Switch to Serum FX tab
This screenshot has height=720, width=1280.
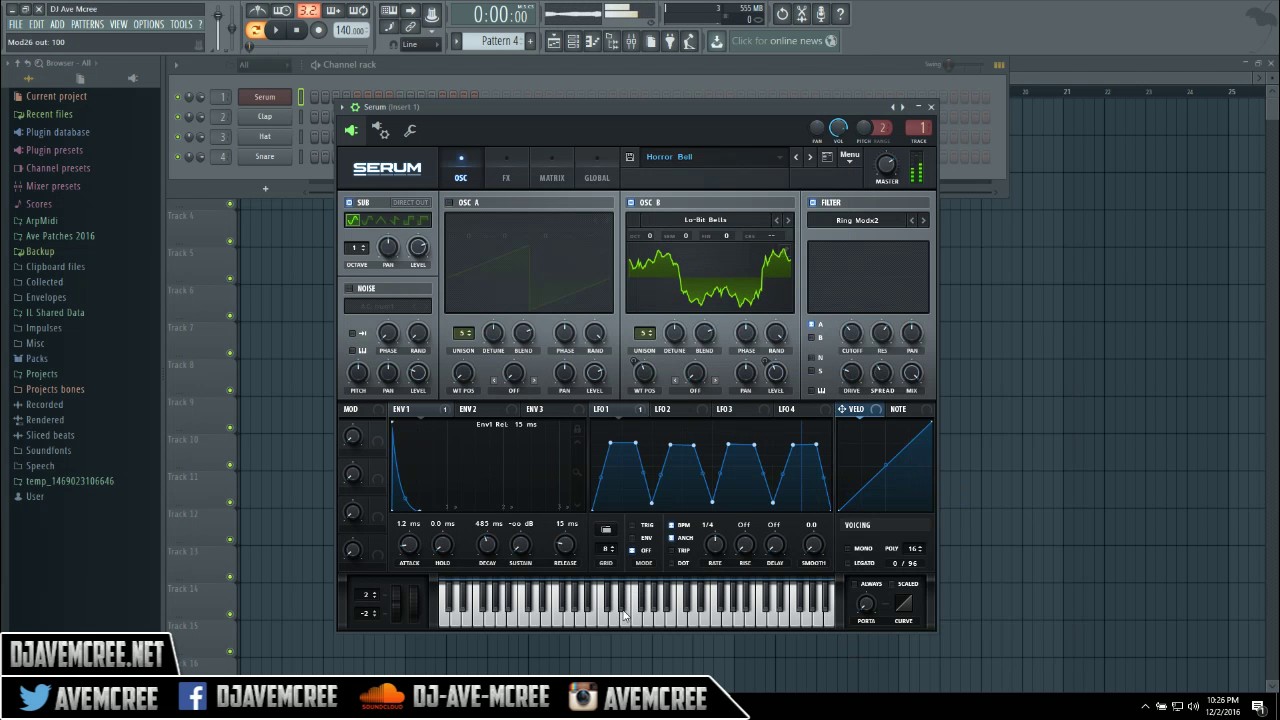click(x=506, y=167)
